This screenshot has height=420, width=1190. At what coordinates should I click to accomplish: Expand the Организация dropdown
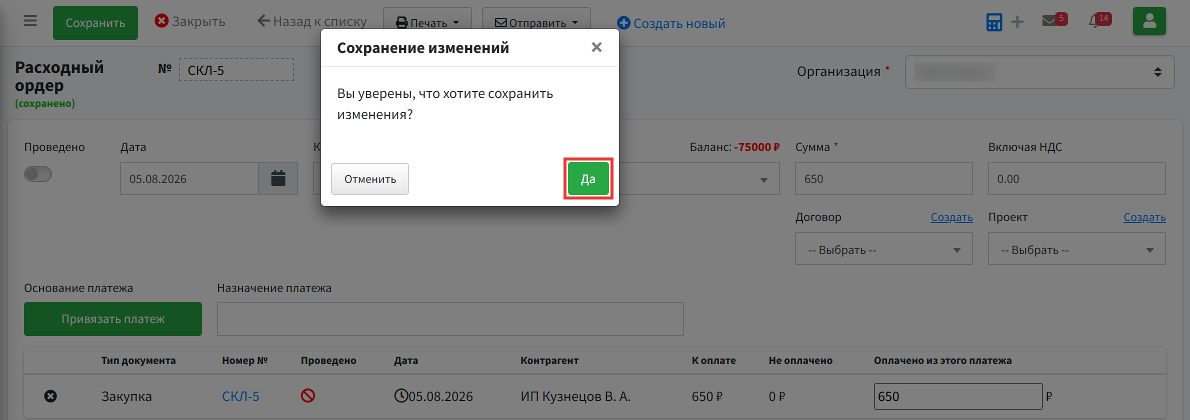1037,72
